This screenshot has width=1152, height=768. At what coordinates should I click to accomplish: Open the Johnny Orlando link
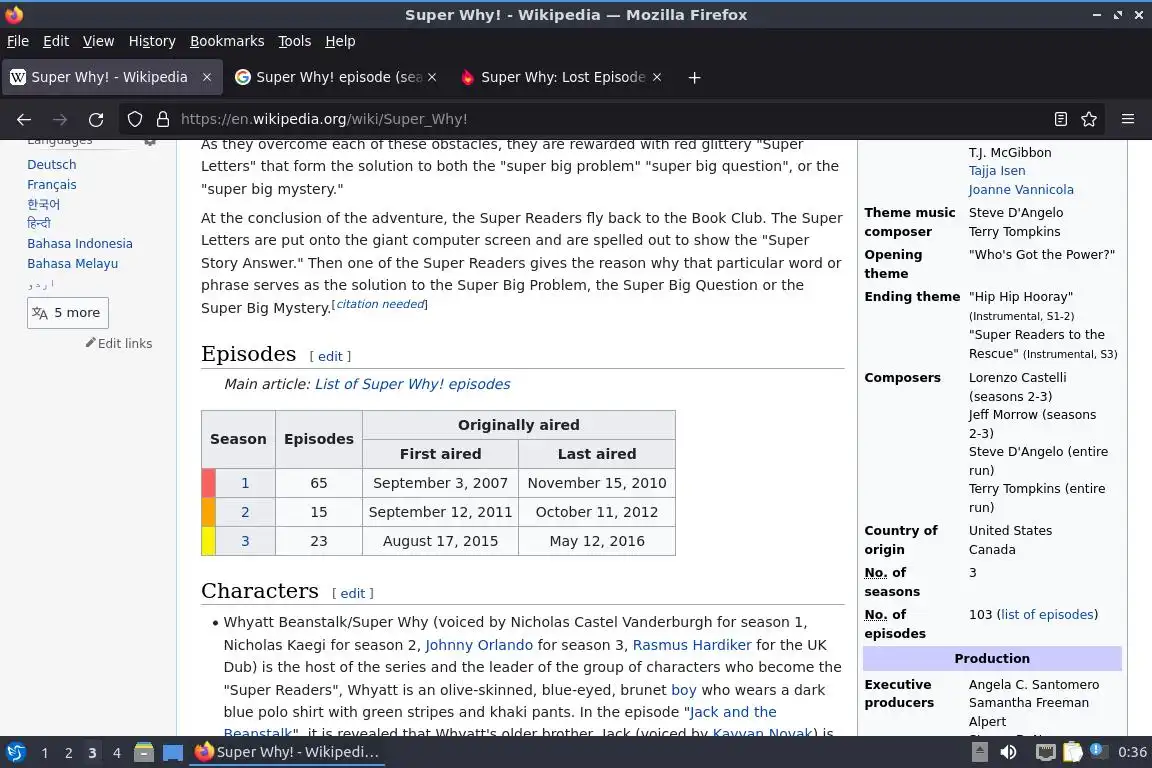pos(479,645)
